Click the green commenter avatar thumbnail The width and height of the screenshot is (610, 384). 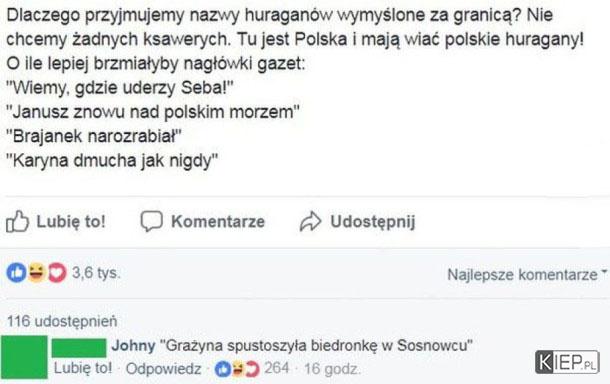tap(24, 357)
